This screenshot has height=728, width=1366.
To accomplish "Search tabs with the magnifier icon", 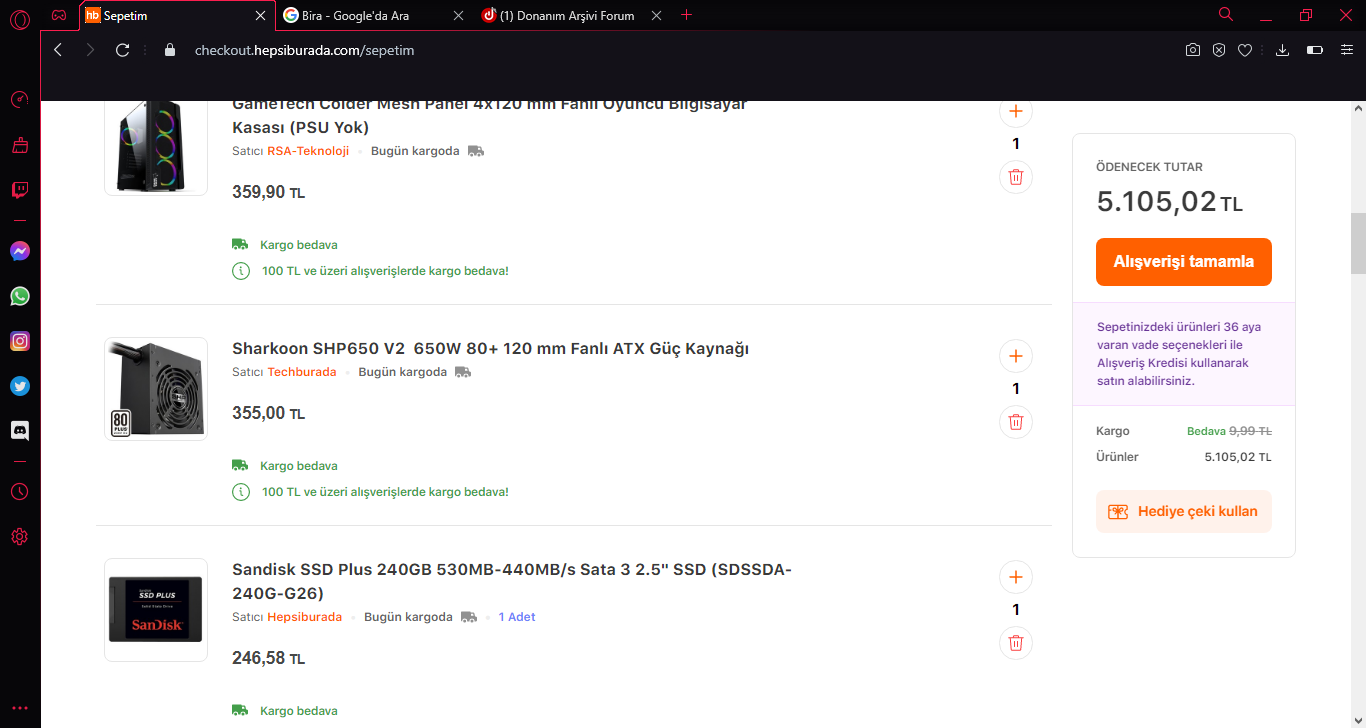I will tap(1226, 14).
